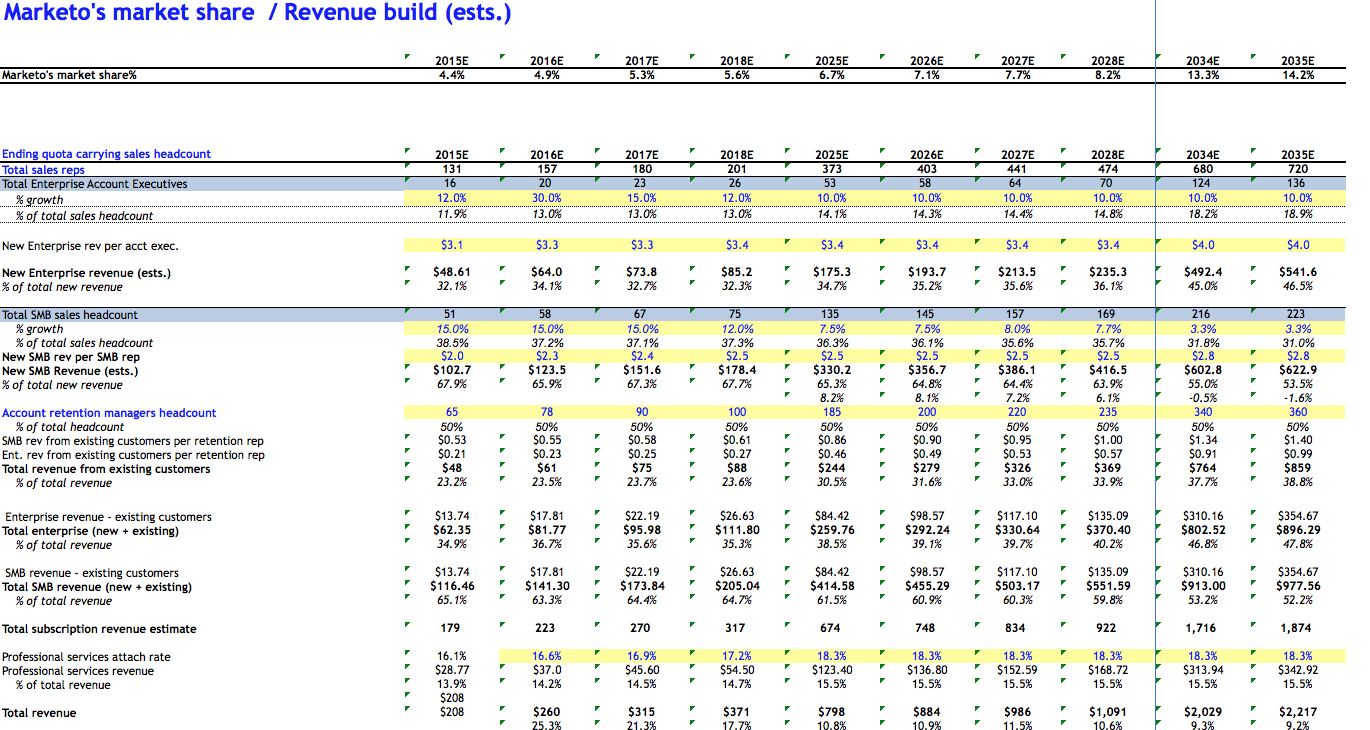Click Total revenue 2028E value $1,091
The height and width of the screenshot is (730, 1370).
[1108, 712]
